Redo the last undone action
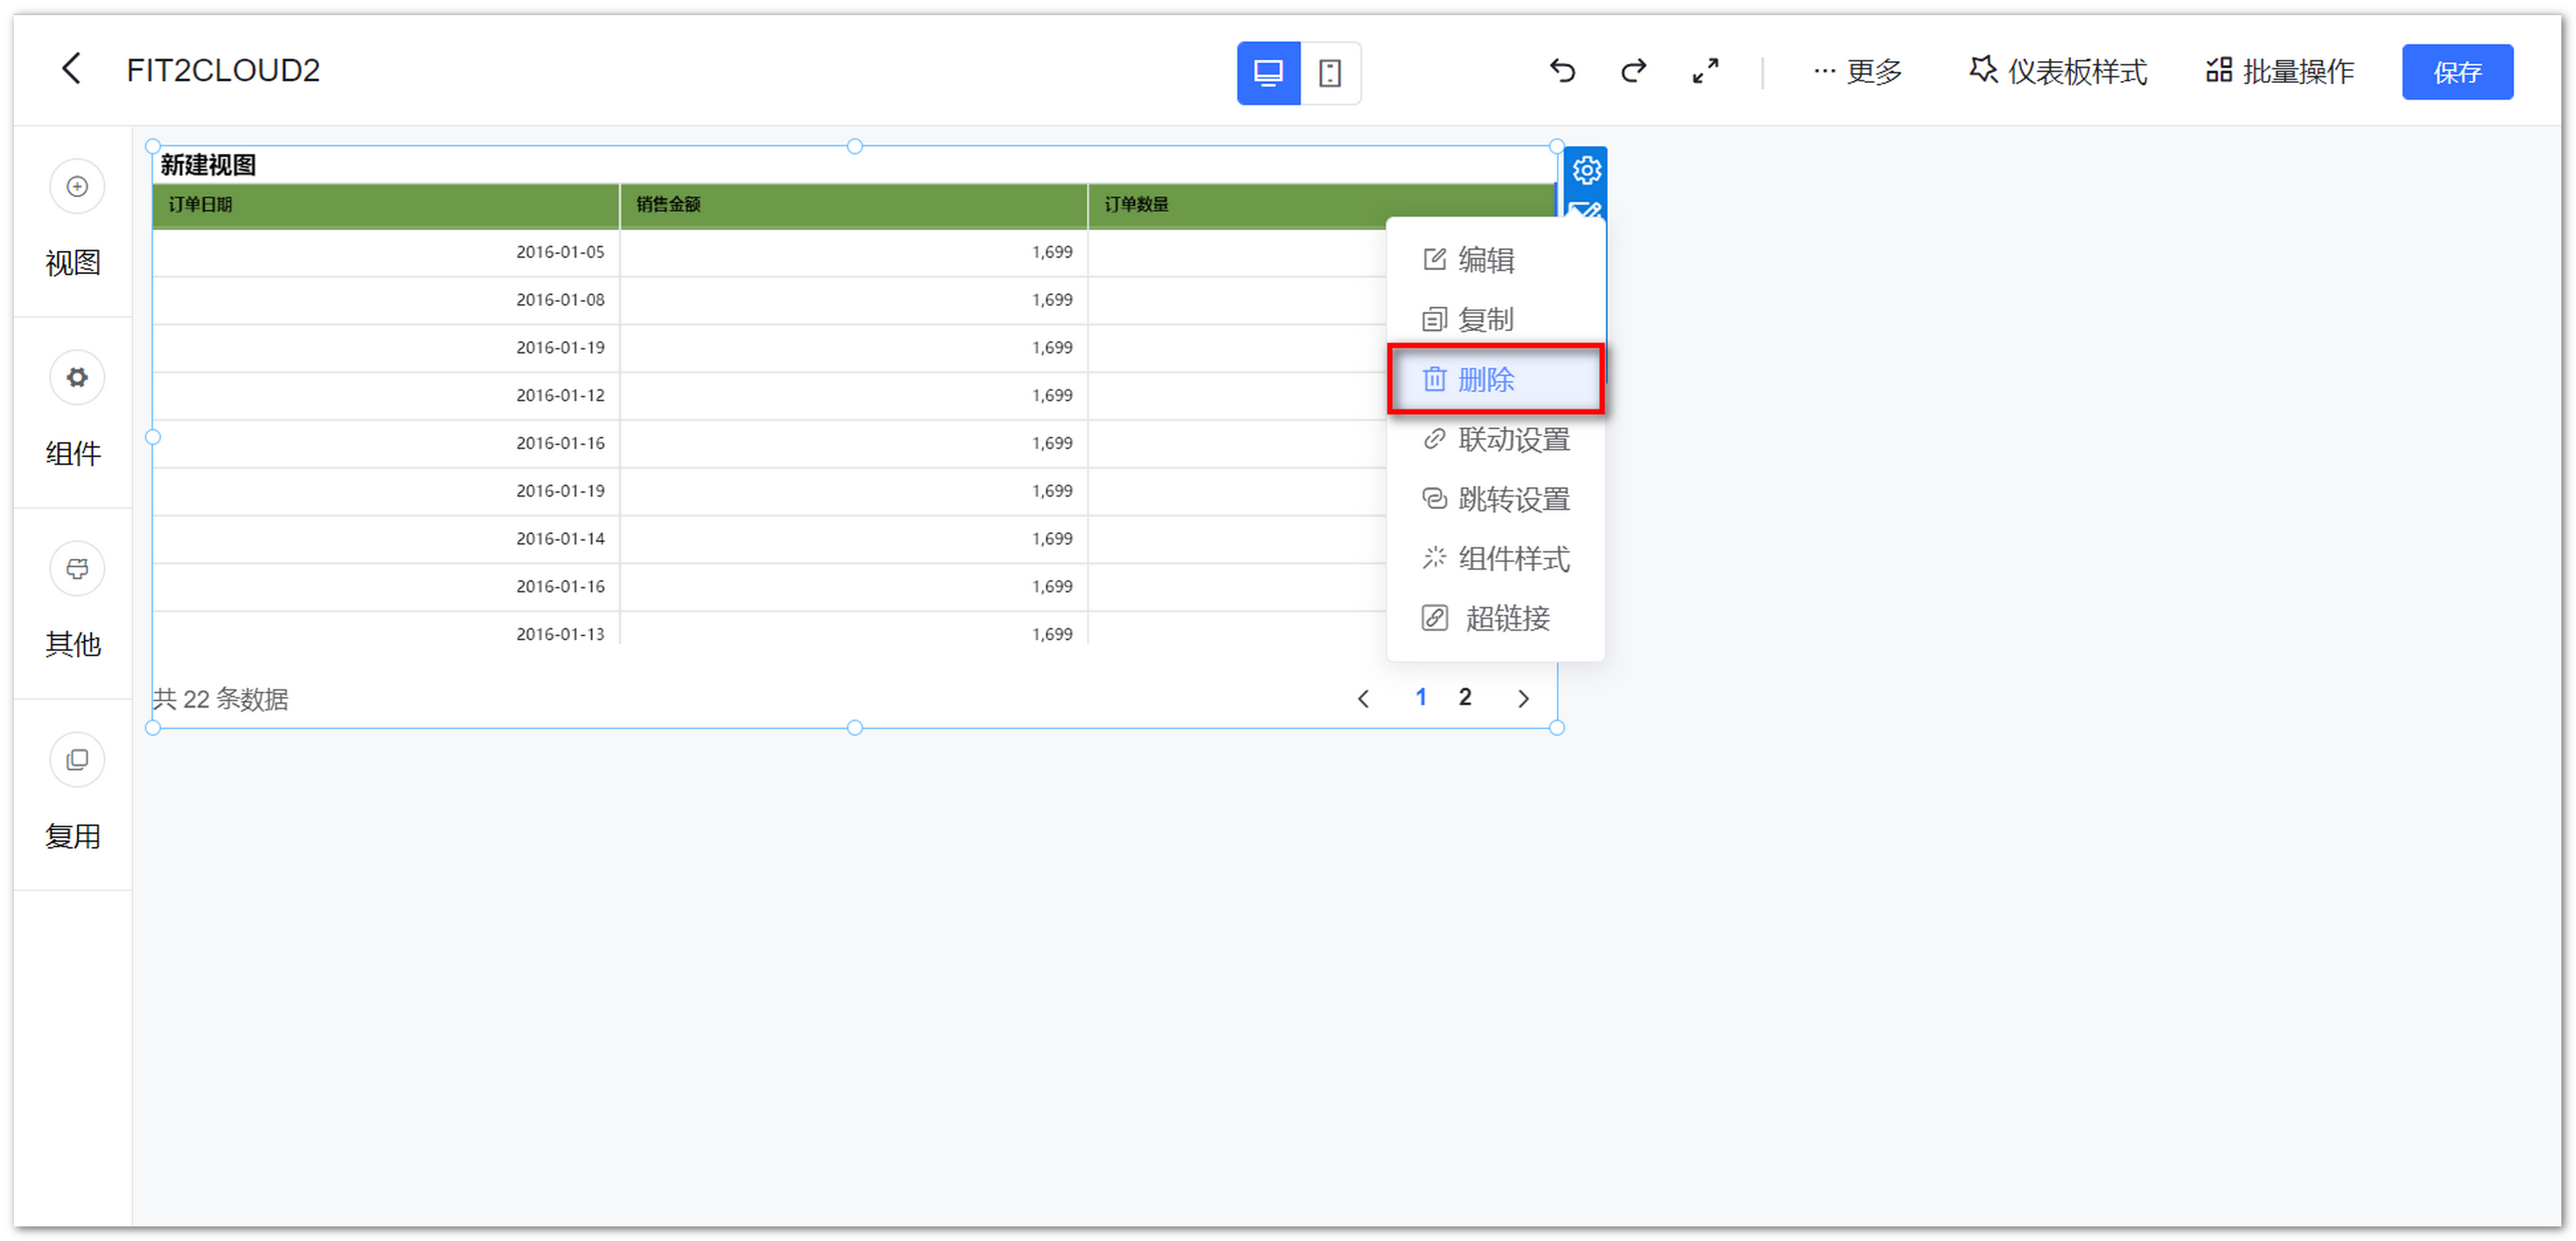This screenshot has height=1241, width=2576. coord(1632,71)
